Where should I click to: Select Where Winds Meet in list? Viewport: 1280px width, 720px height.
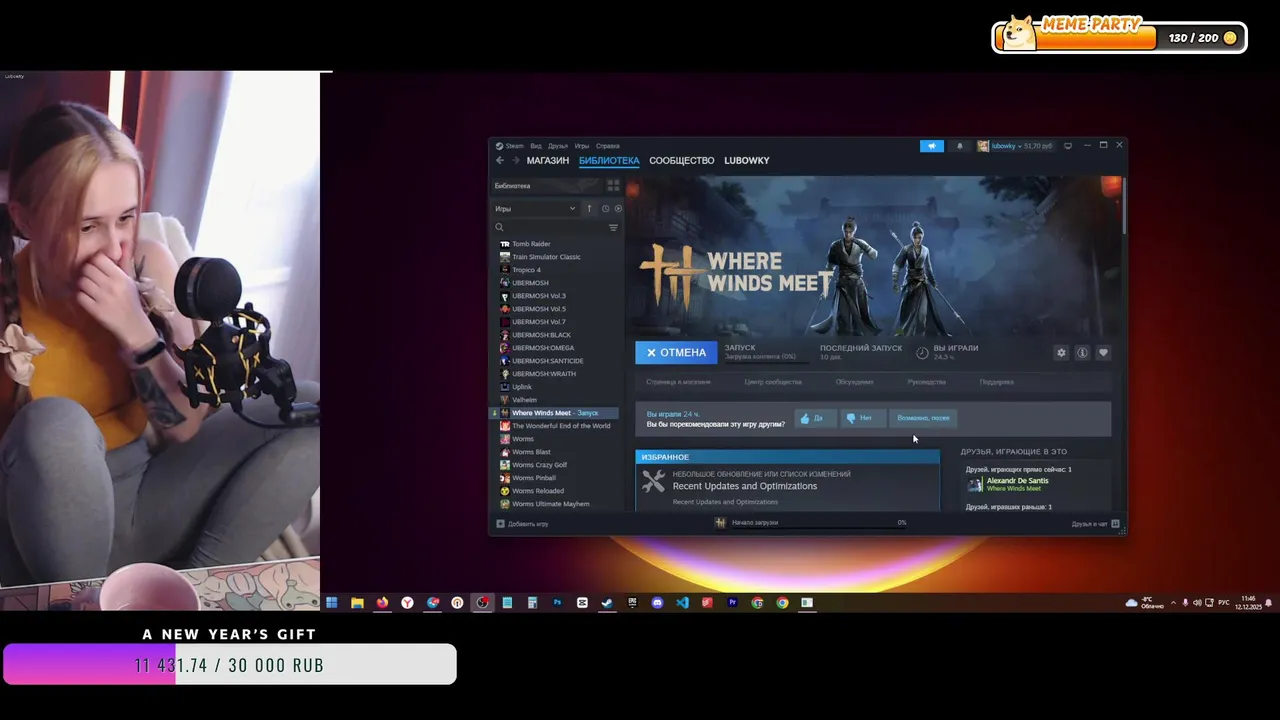[555, 413]
